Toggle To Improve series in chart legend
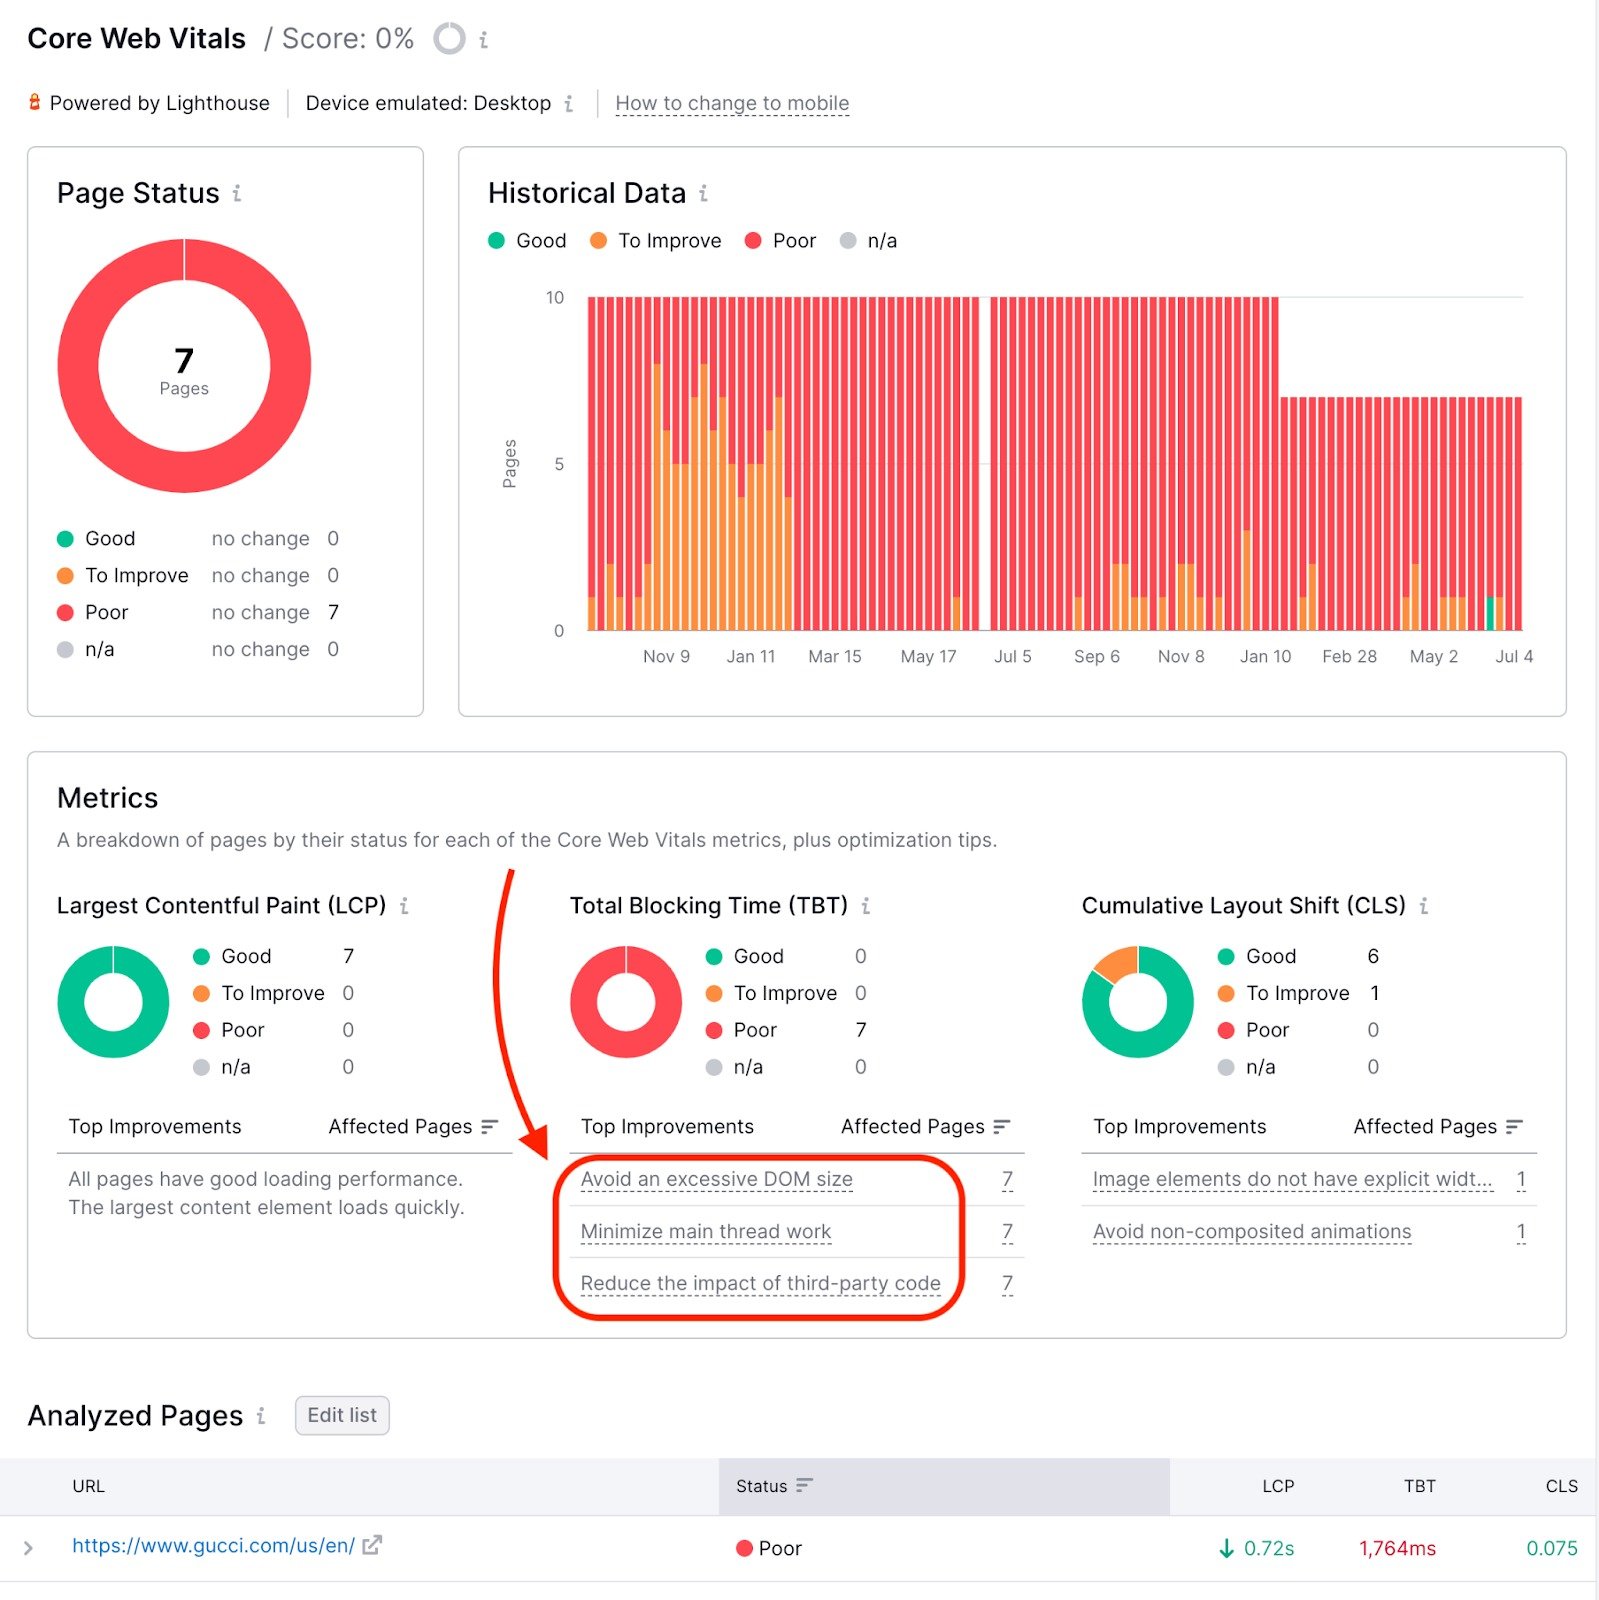The height and width of the screenshot is (1600, 1599). (x=655, y=241)
